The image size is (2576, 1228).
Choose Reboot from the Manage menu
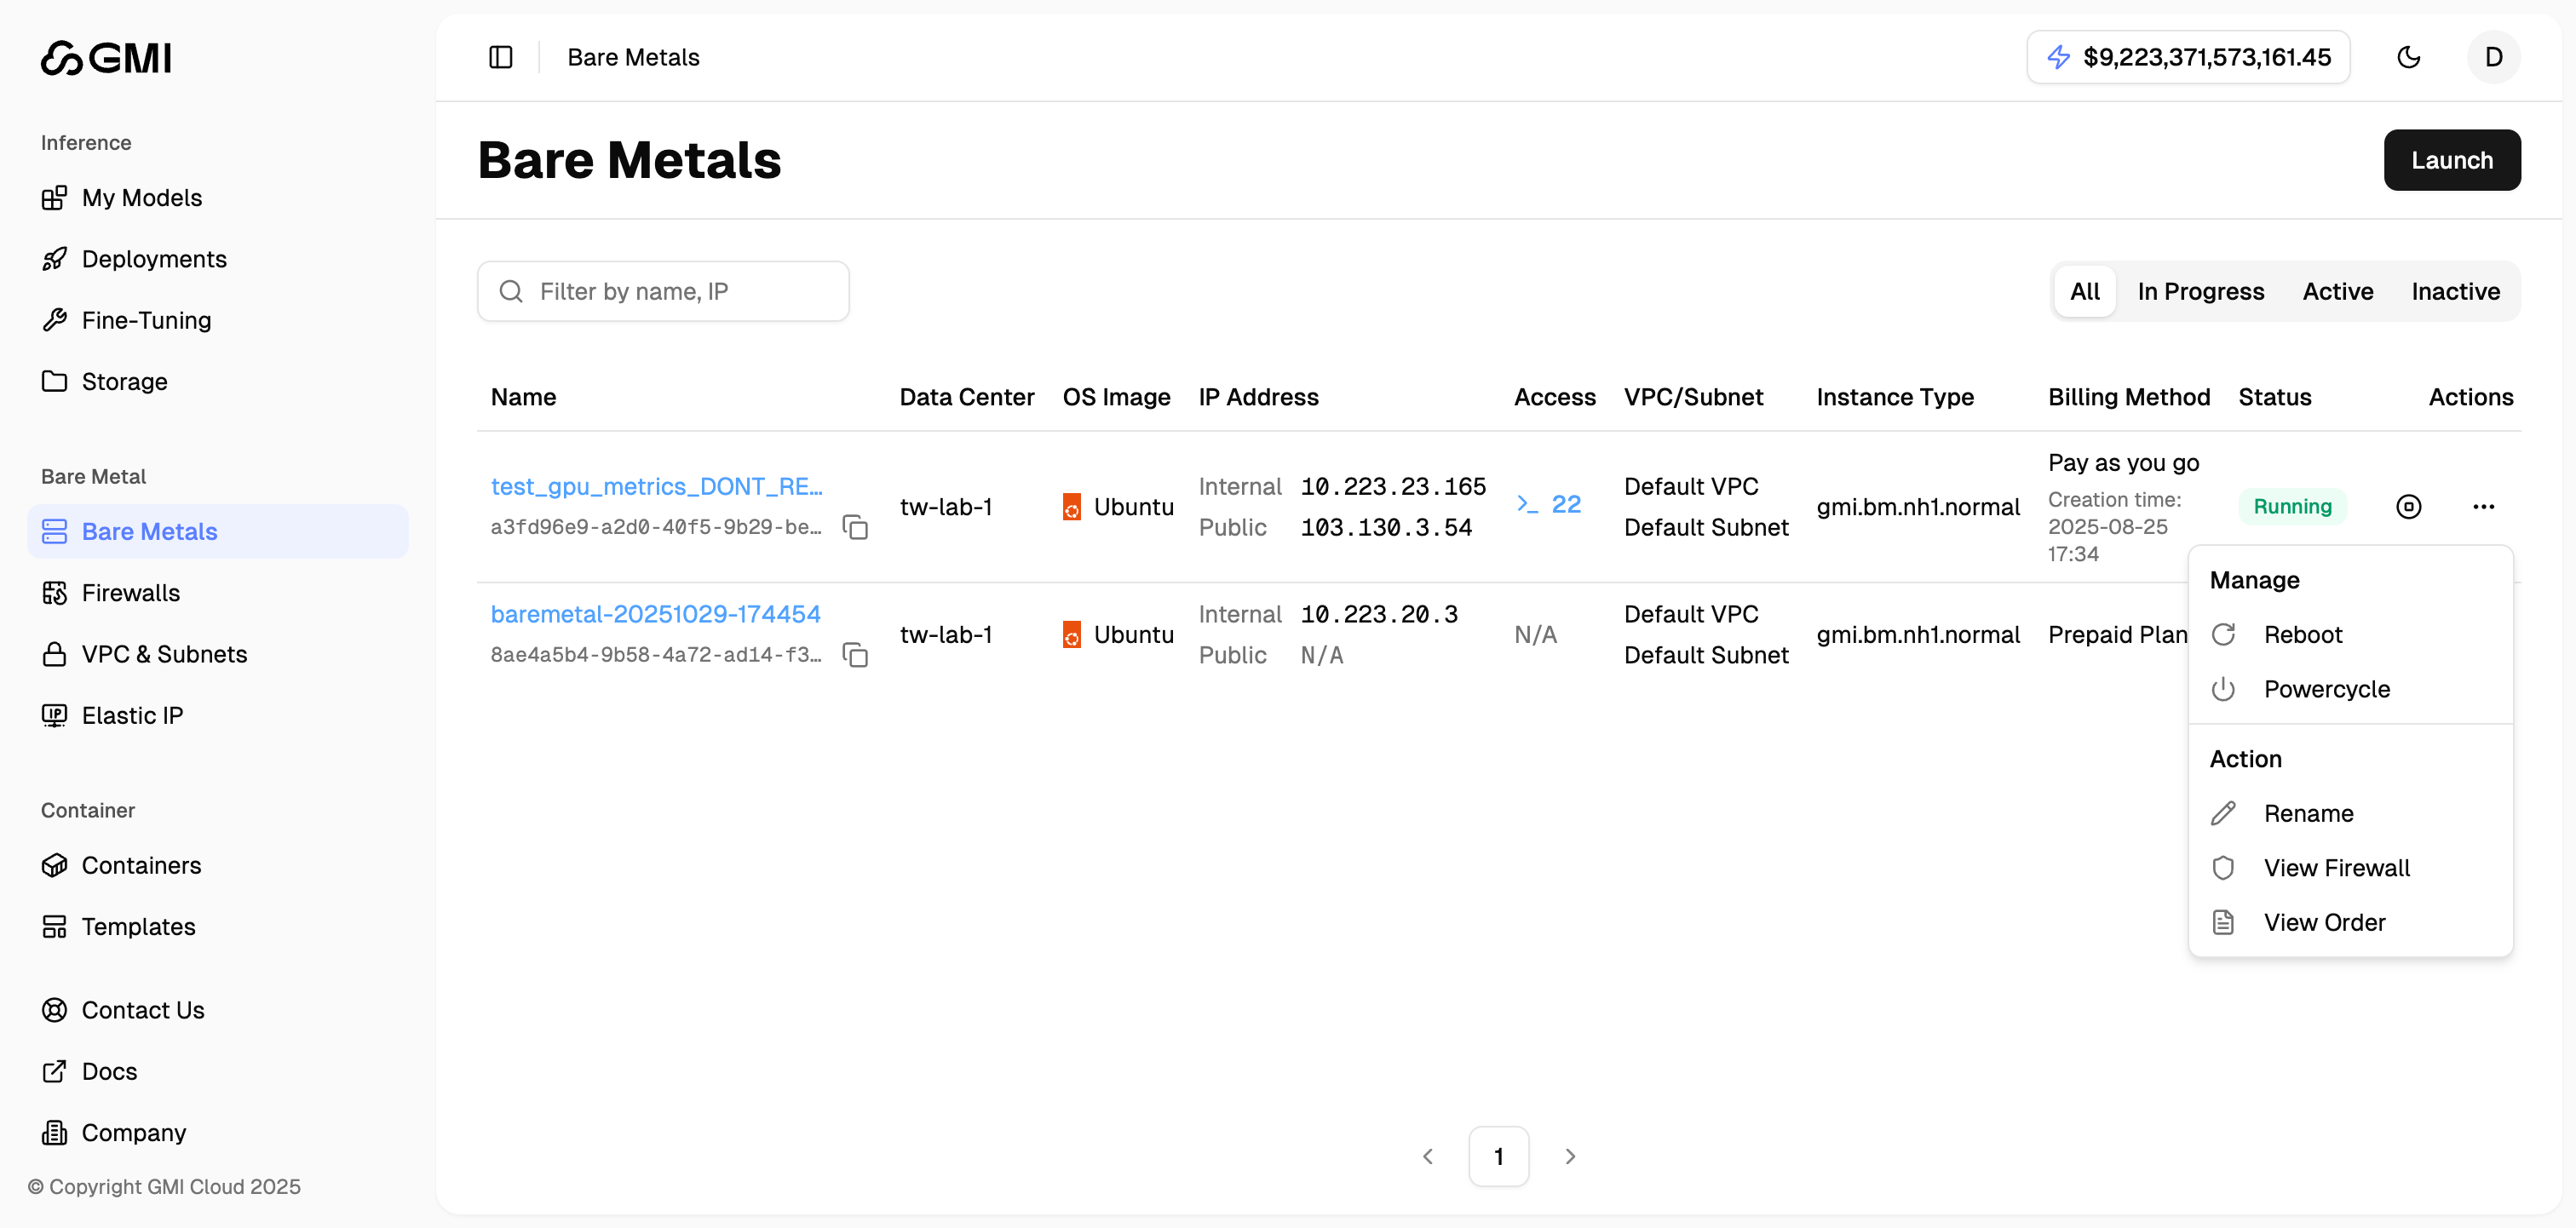pyautogui.click(x=2302, y=635)
